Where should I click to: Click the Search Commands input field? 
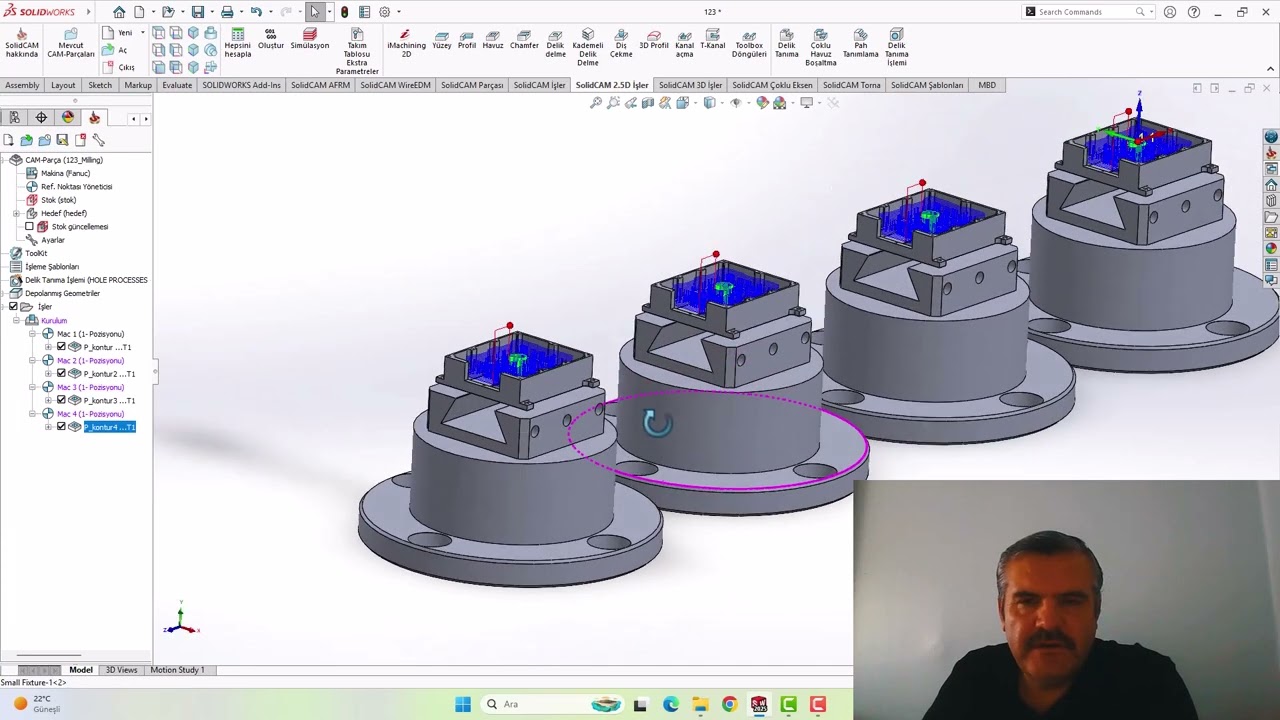pyautogui.click(x=1089, y=12)
